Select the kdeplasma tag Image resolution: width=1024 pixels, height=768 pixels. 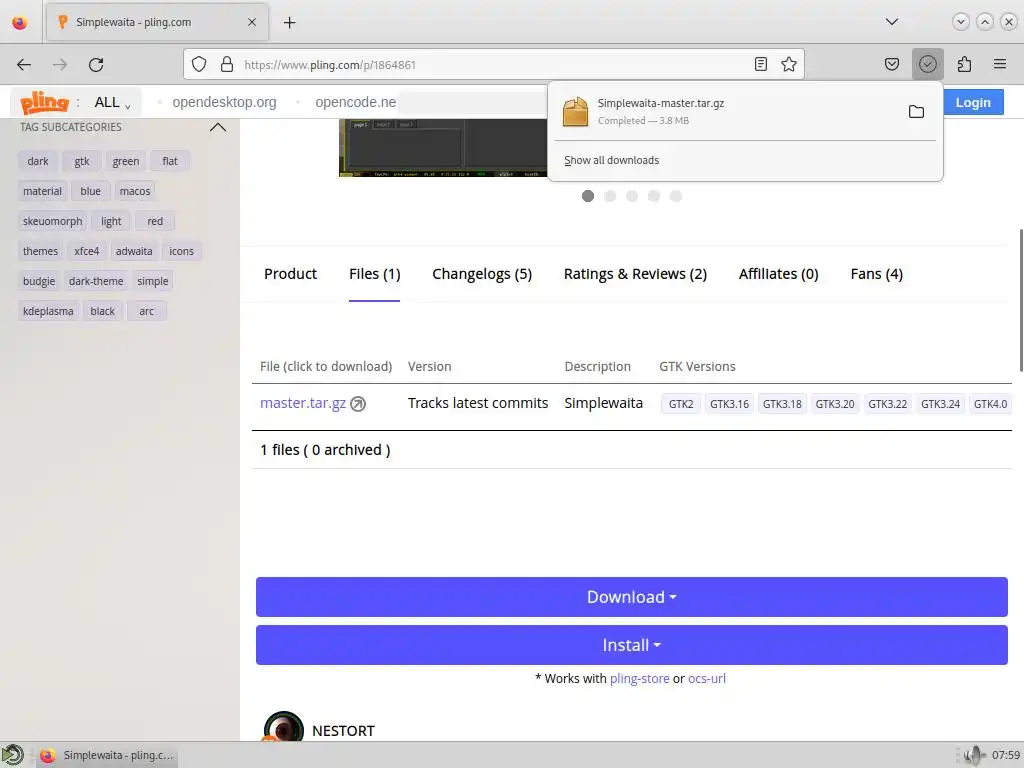pyautogui.click(x=48, y=312)
